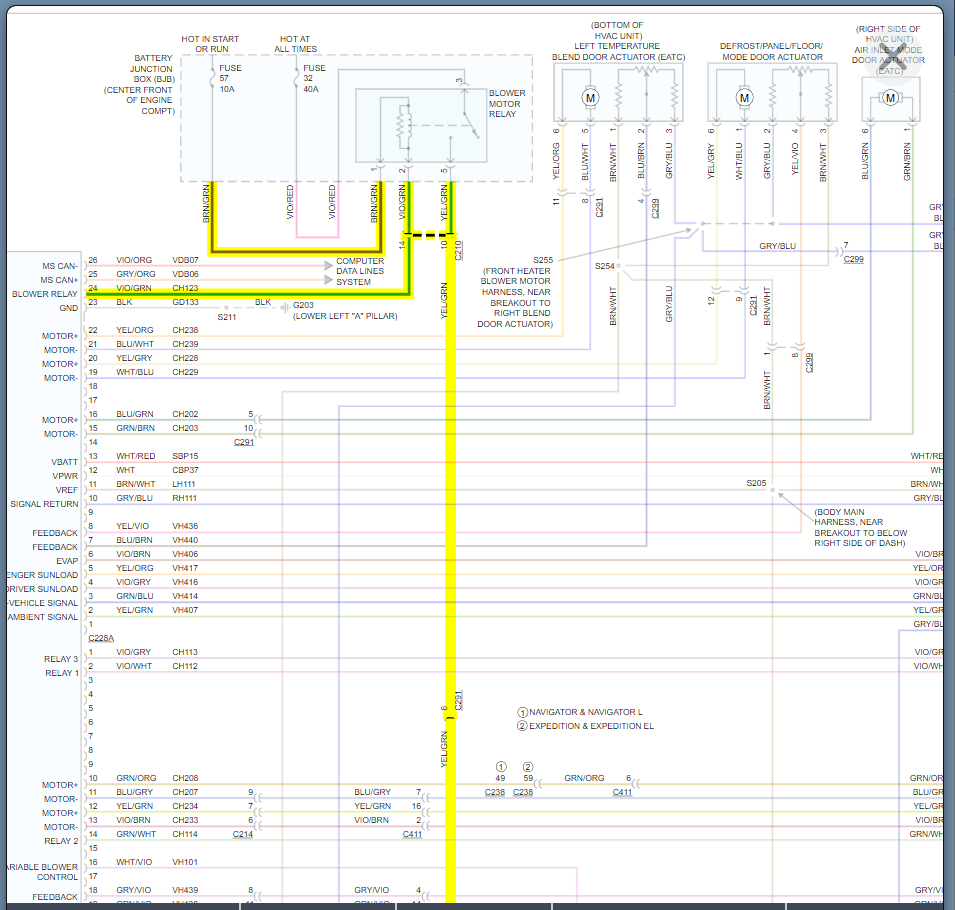
Task: Click the Expedition & Expedition EL note
Action: point(591,726)
